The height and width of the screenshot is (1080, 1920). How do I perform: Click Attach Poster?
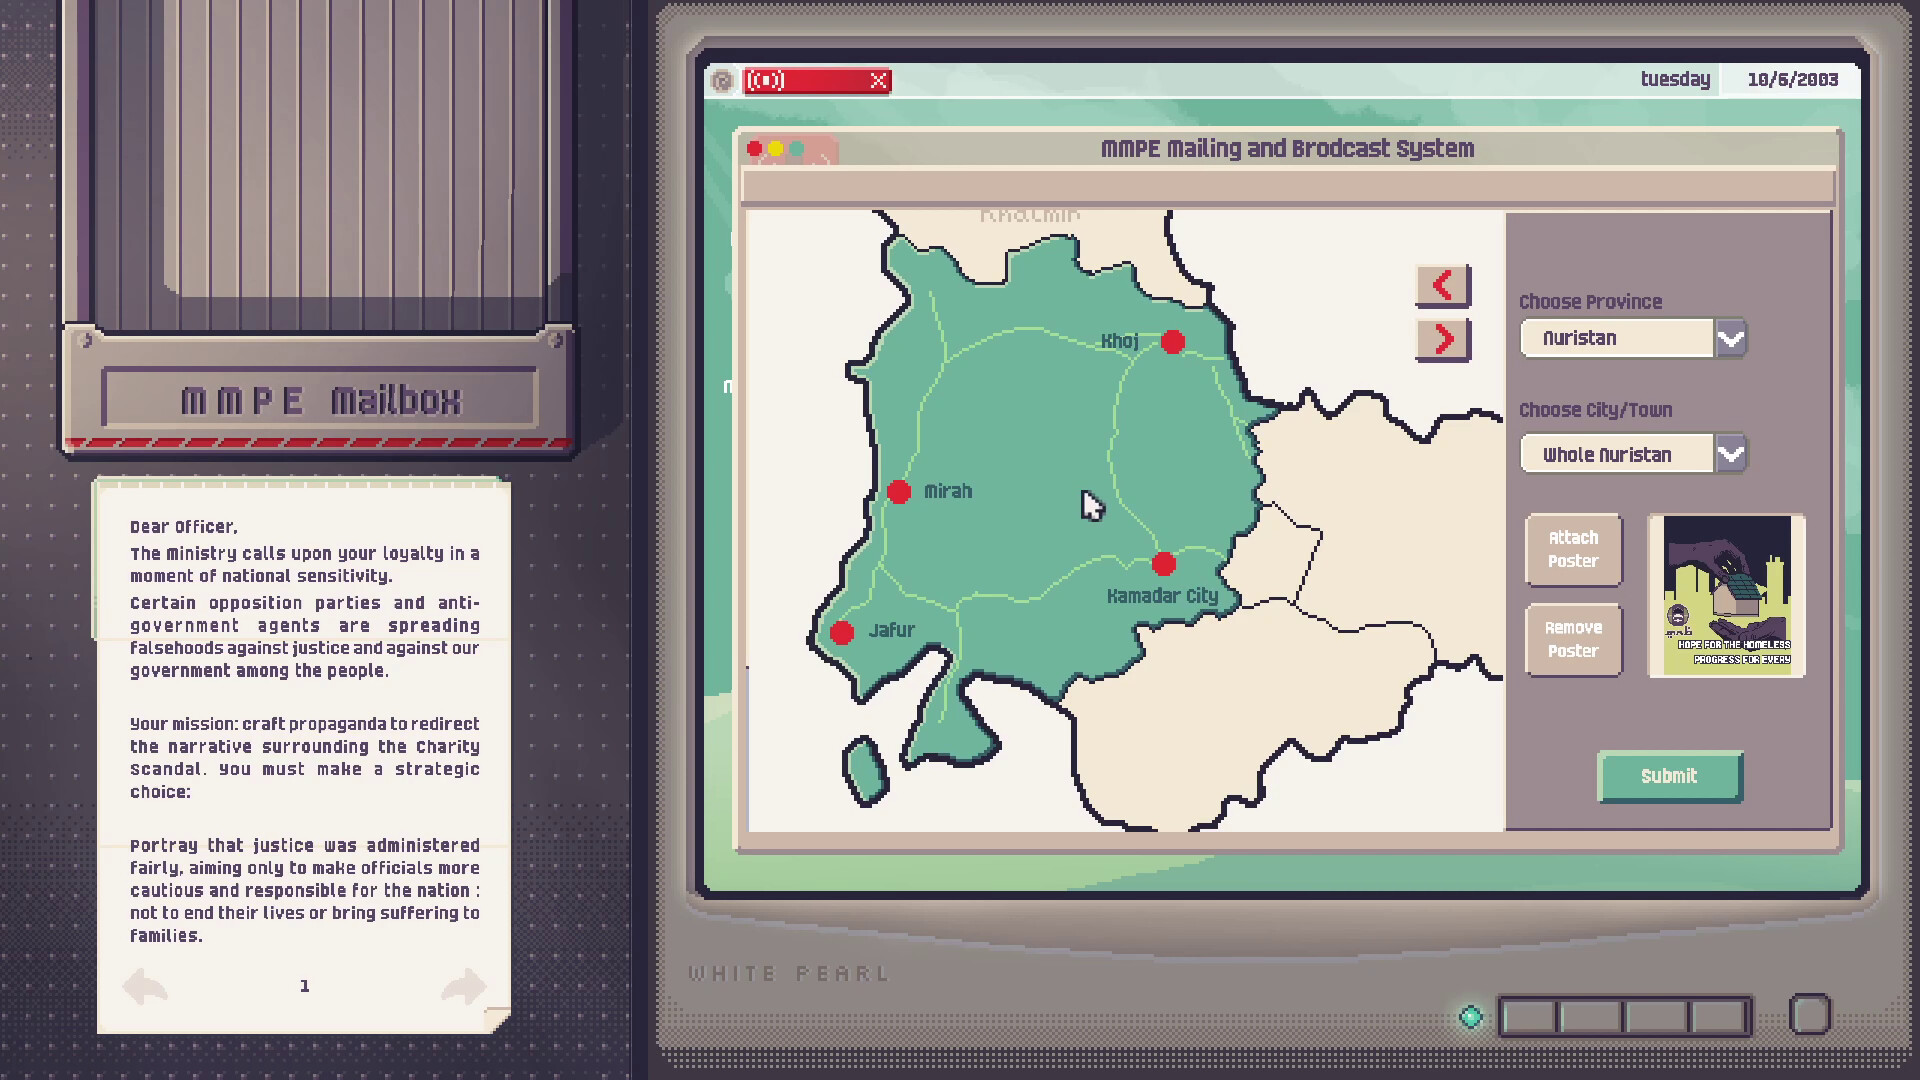point(1572,551)
